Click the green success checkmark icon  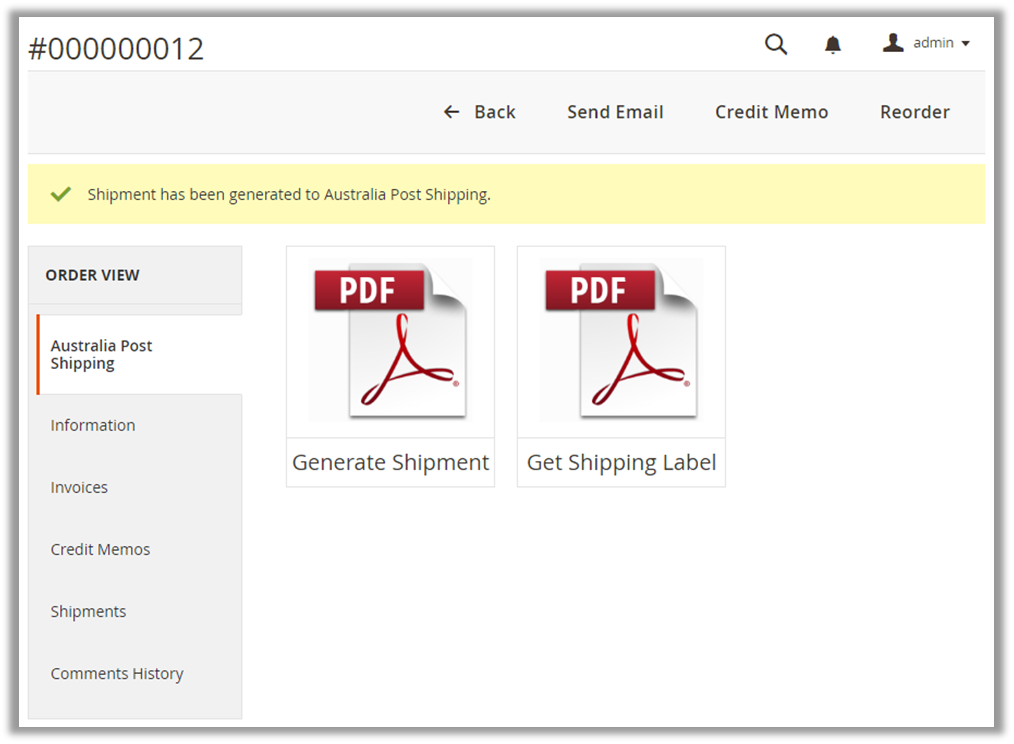point(61,194)
